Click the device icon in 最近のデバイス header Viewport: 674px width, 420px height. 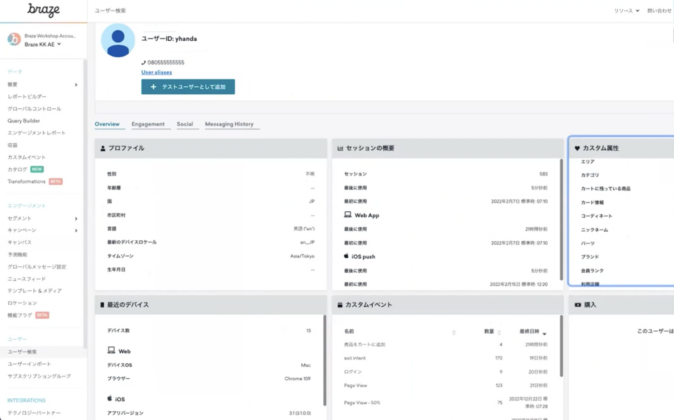(x=102, y=303)
